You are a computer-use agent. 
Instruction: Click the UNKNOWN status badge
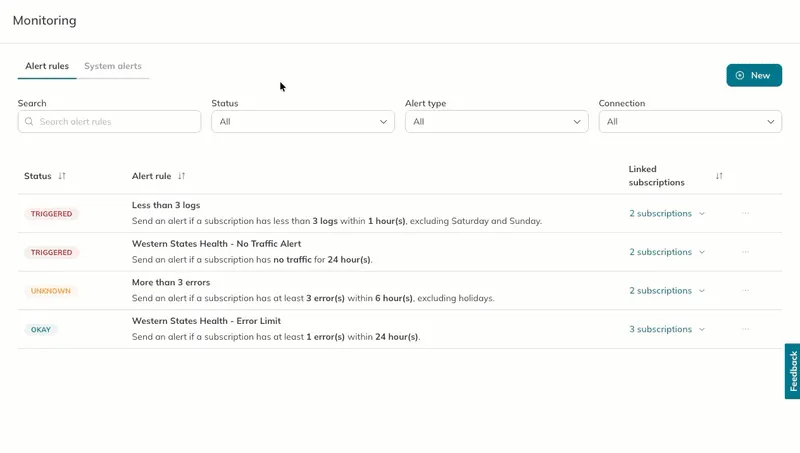point(51,291)
